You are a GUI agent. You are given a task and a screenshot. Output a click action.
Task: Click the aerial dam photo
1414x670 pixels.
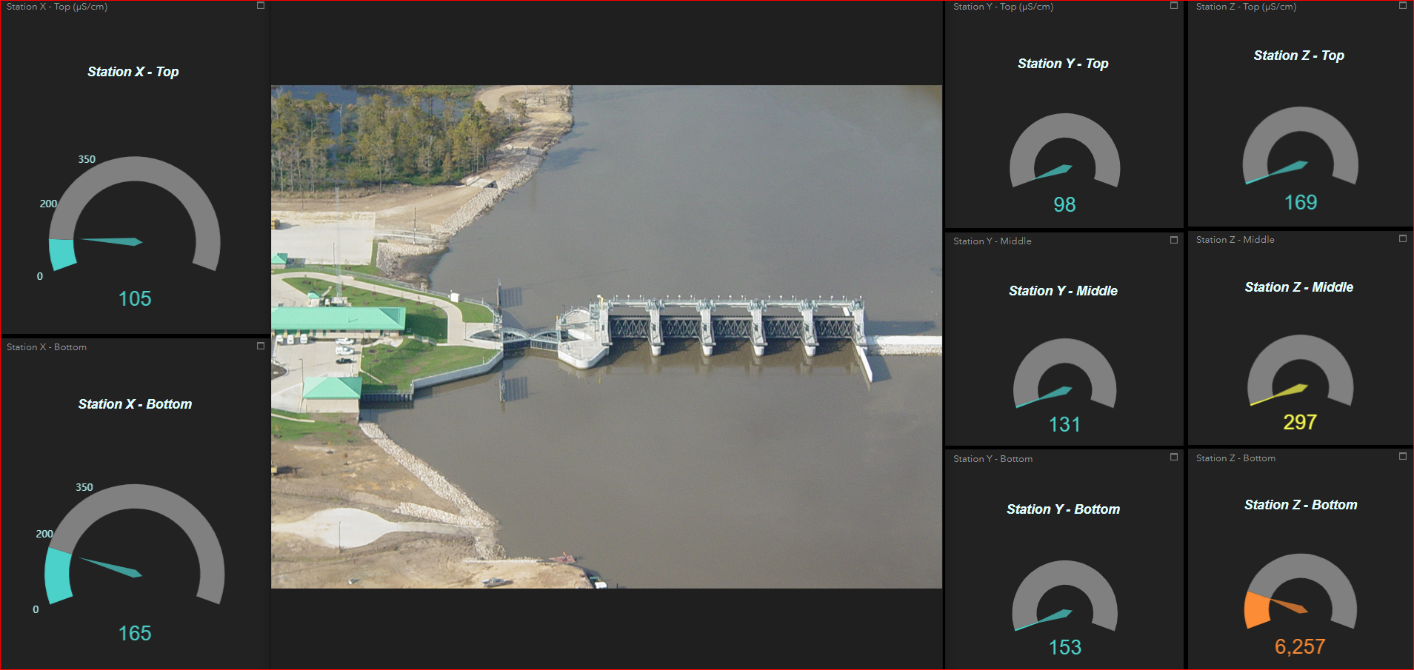point(606,336)
